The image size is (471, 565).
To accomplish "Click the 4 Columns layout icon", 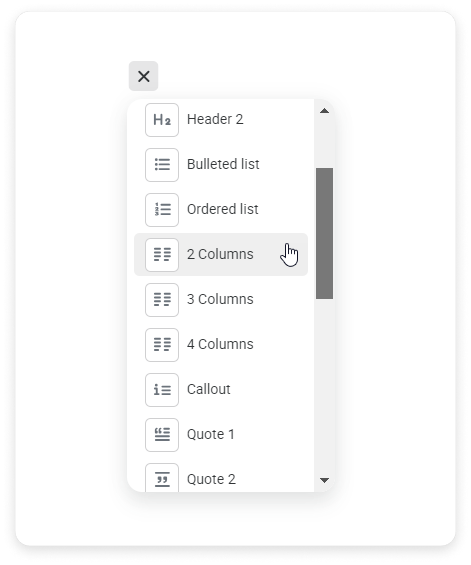I will click(x=162, y=345).
